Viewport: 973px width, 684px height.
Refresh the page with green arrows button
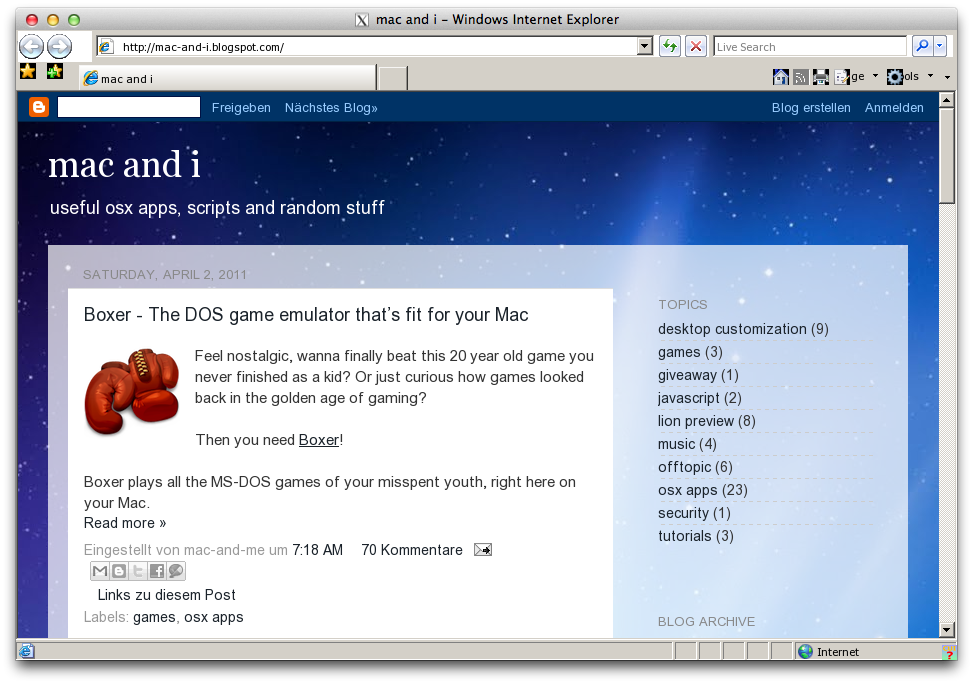[670, 47]
